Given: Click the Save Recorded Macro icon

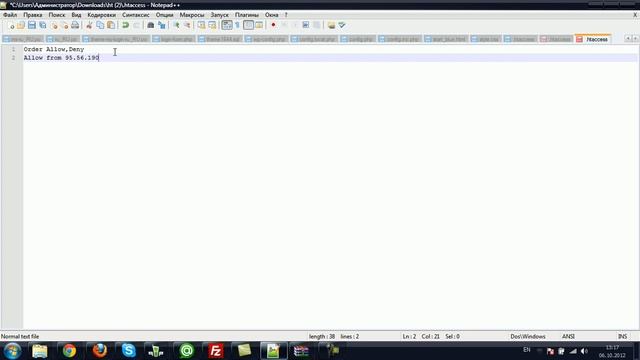Looking at the screenshot, I should (x=317, y=25).
